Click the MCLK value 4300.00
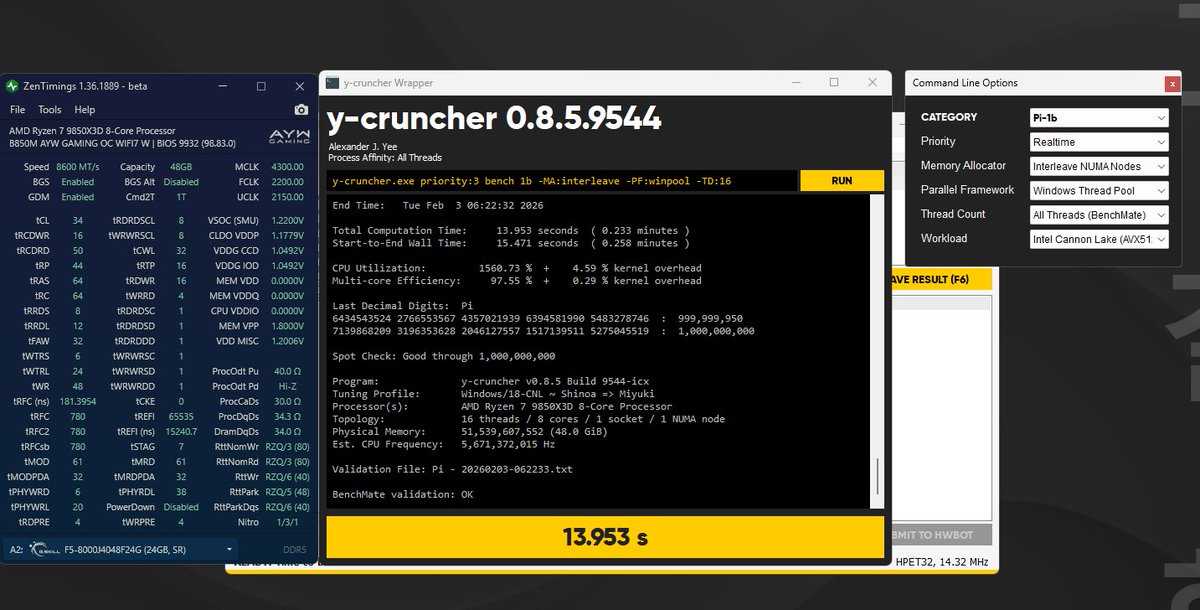1200x610 pixels. pyautogui.click(x=288, y=167)
